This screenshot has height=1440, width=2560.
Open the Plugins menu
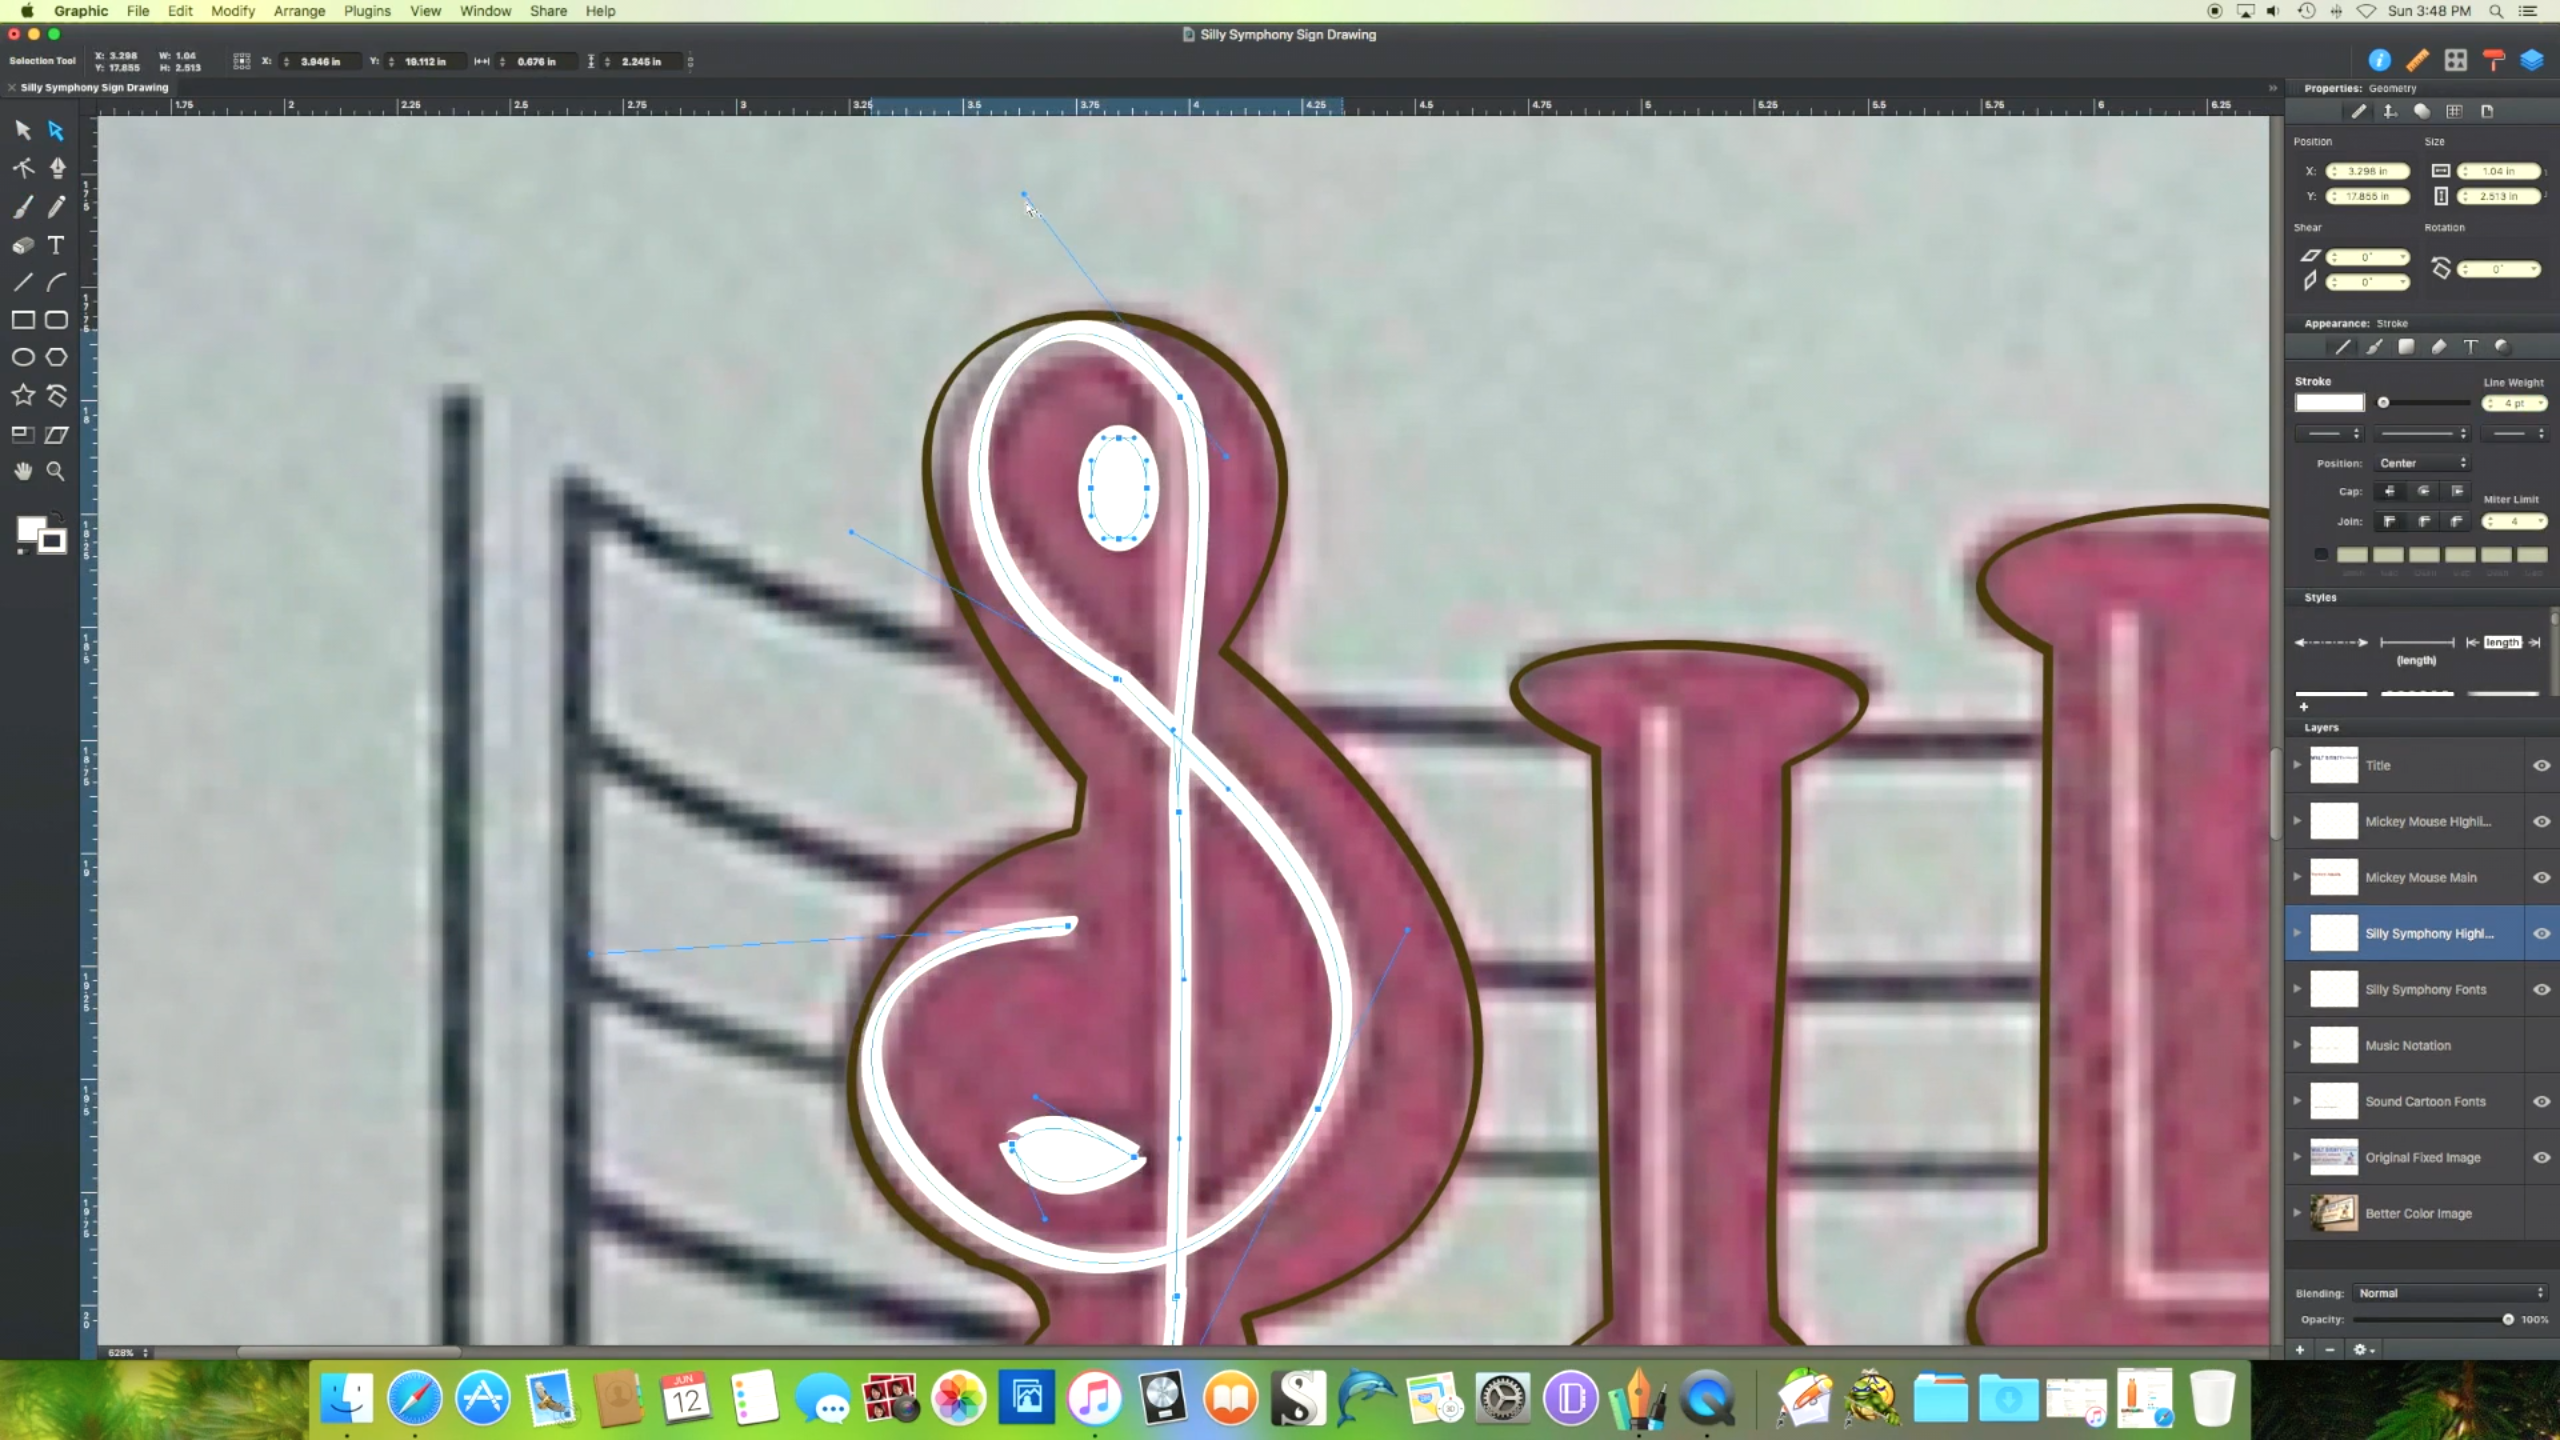367,11
